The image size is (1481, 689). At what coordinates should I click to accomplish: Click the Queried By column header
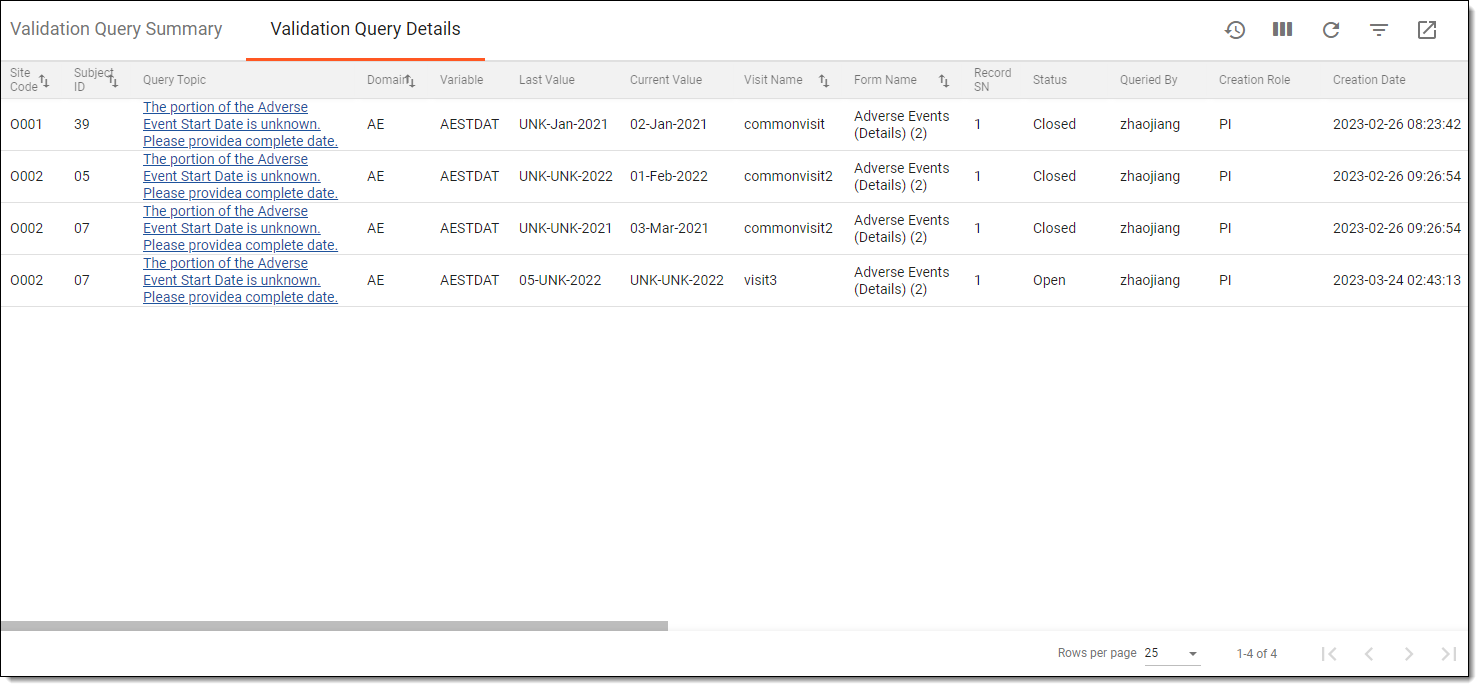pos(1149,80)
